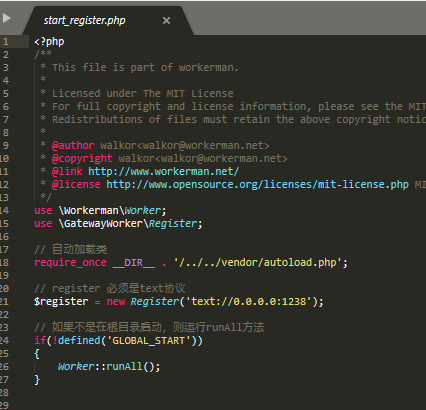Screen dimensions: 426x410
Task: Click the 'GLOBAL_START' string literal
Action: coord(149,341)
